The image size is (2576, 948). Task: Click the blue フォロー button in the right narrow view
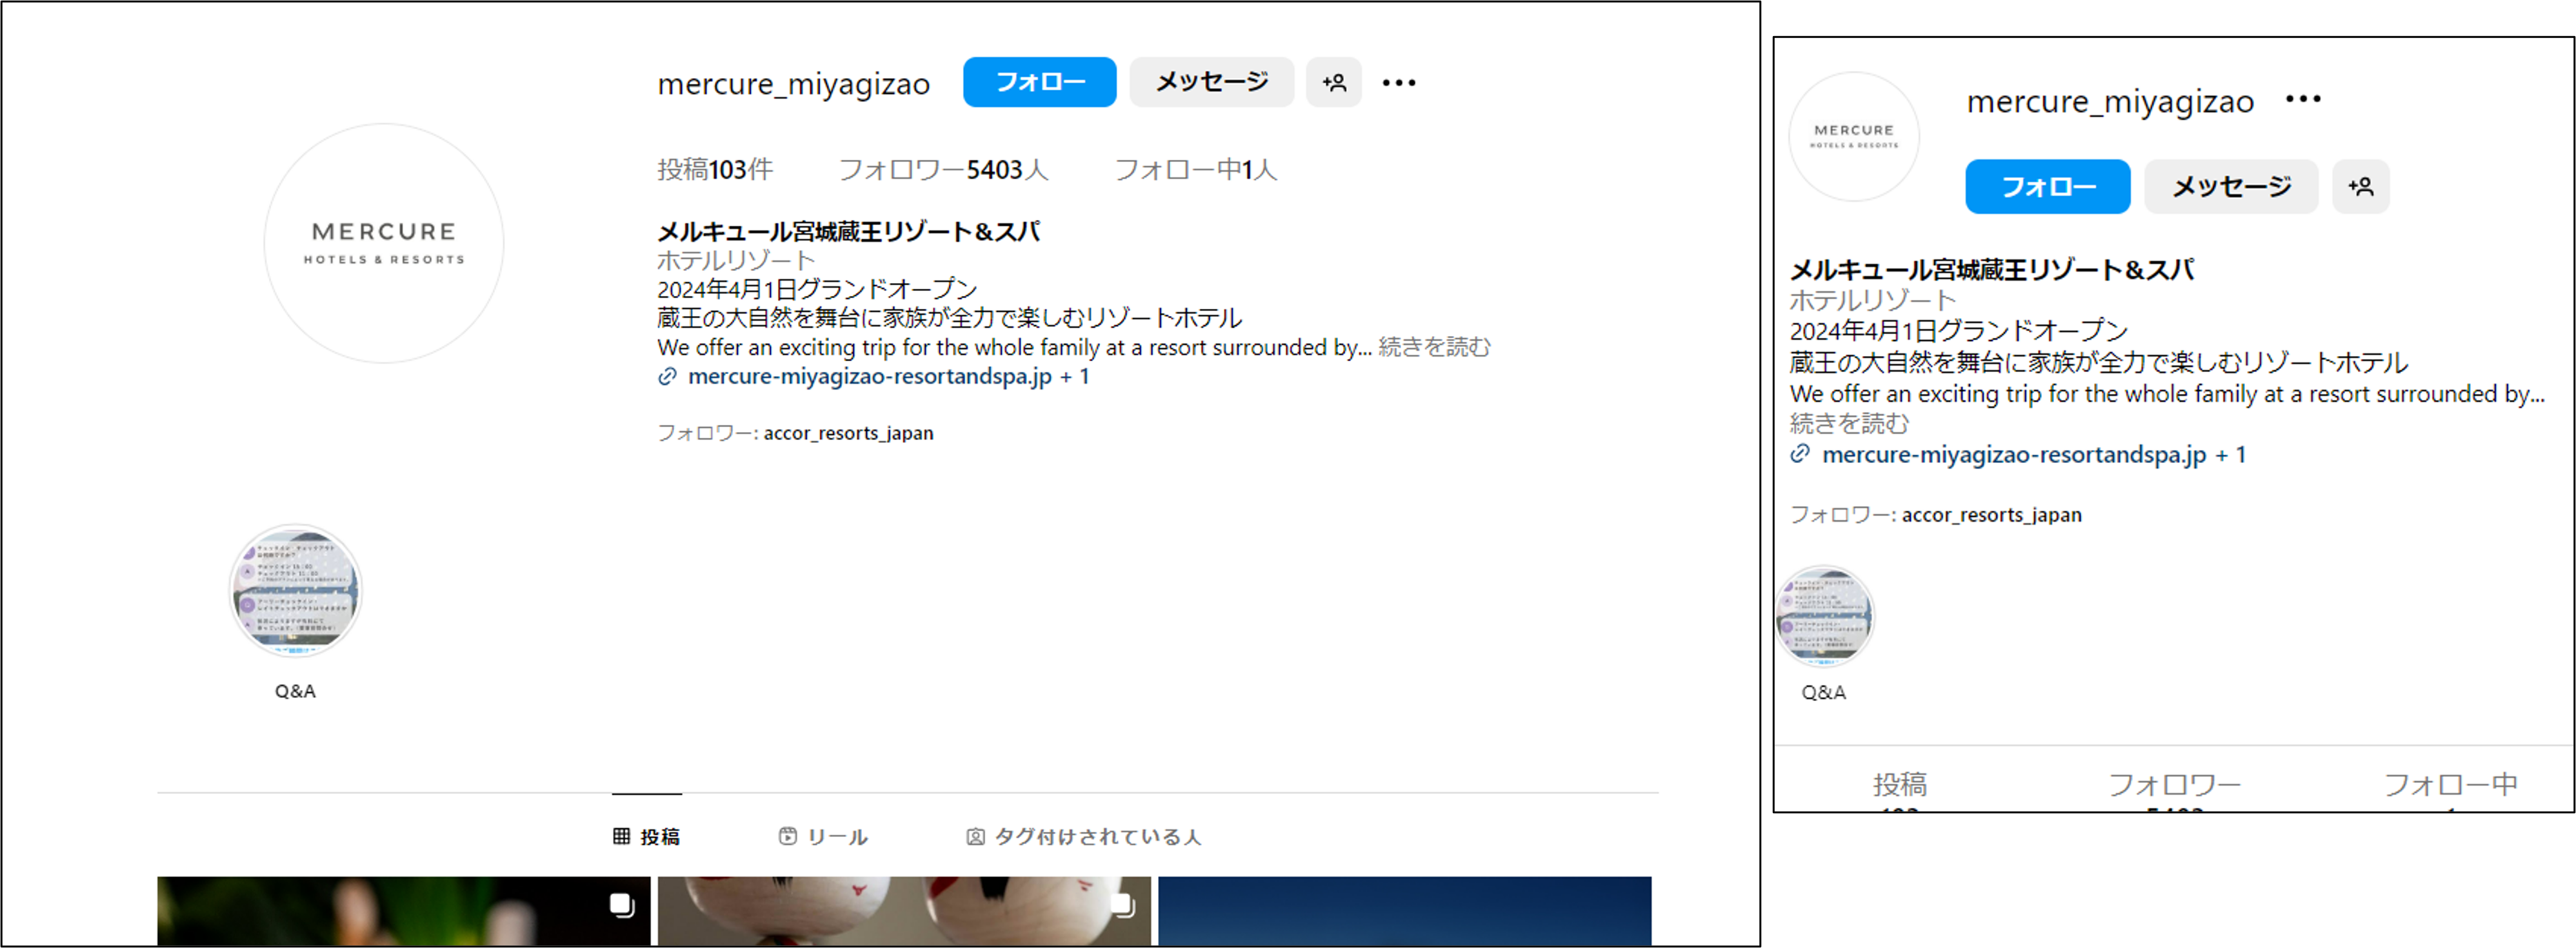coord(2047,186)
